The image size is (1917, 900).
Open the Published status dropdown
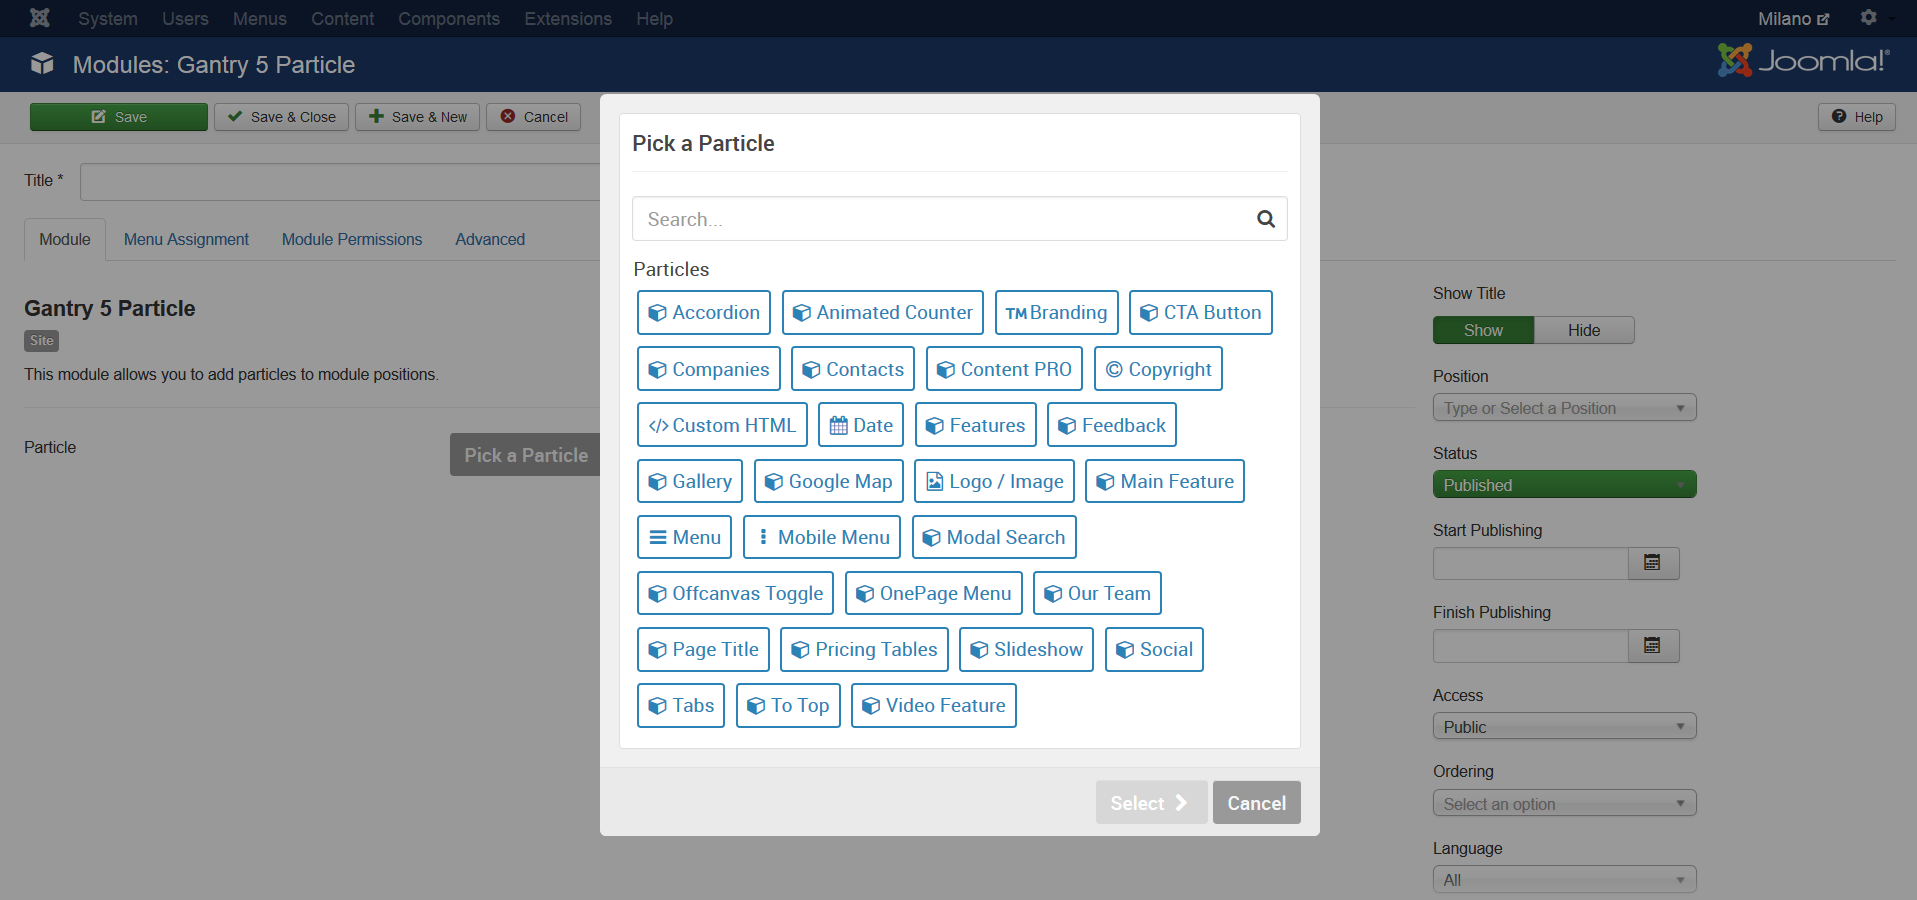[1563, 485]
